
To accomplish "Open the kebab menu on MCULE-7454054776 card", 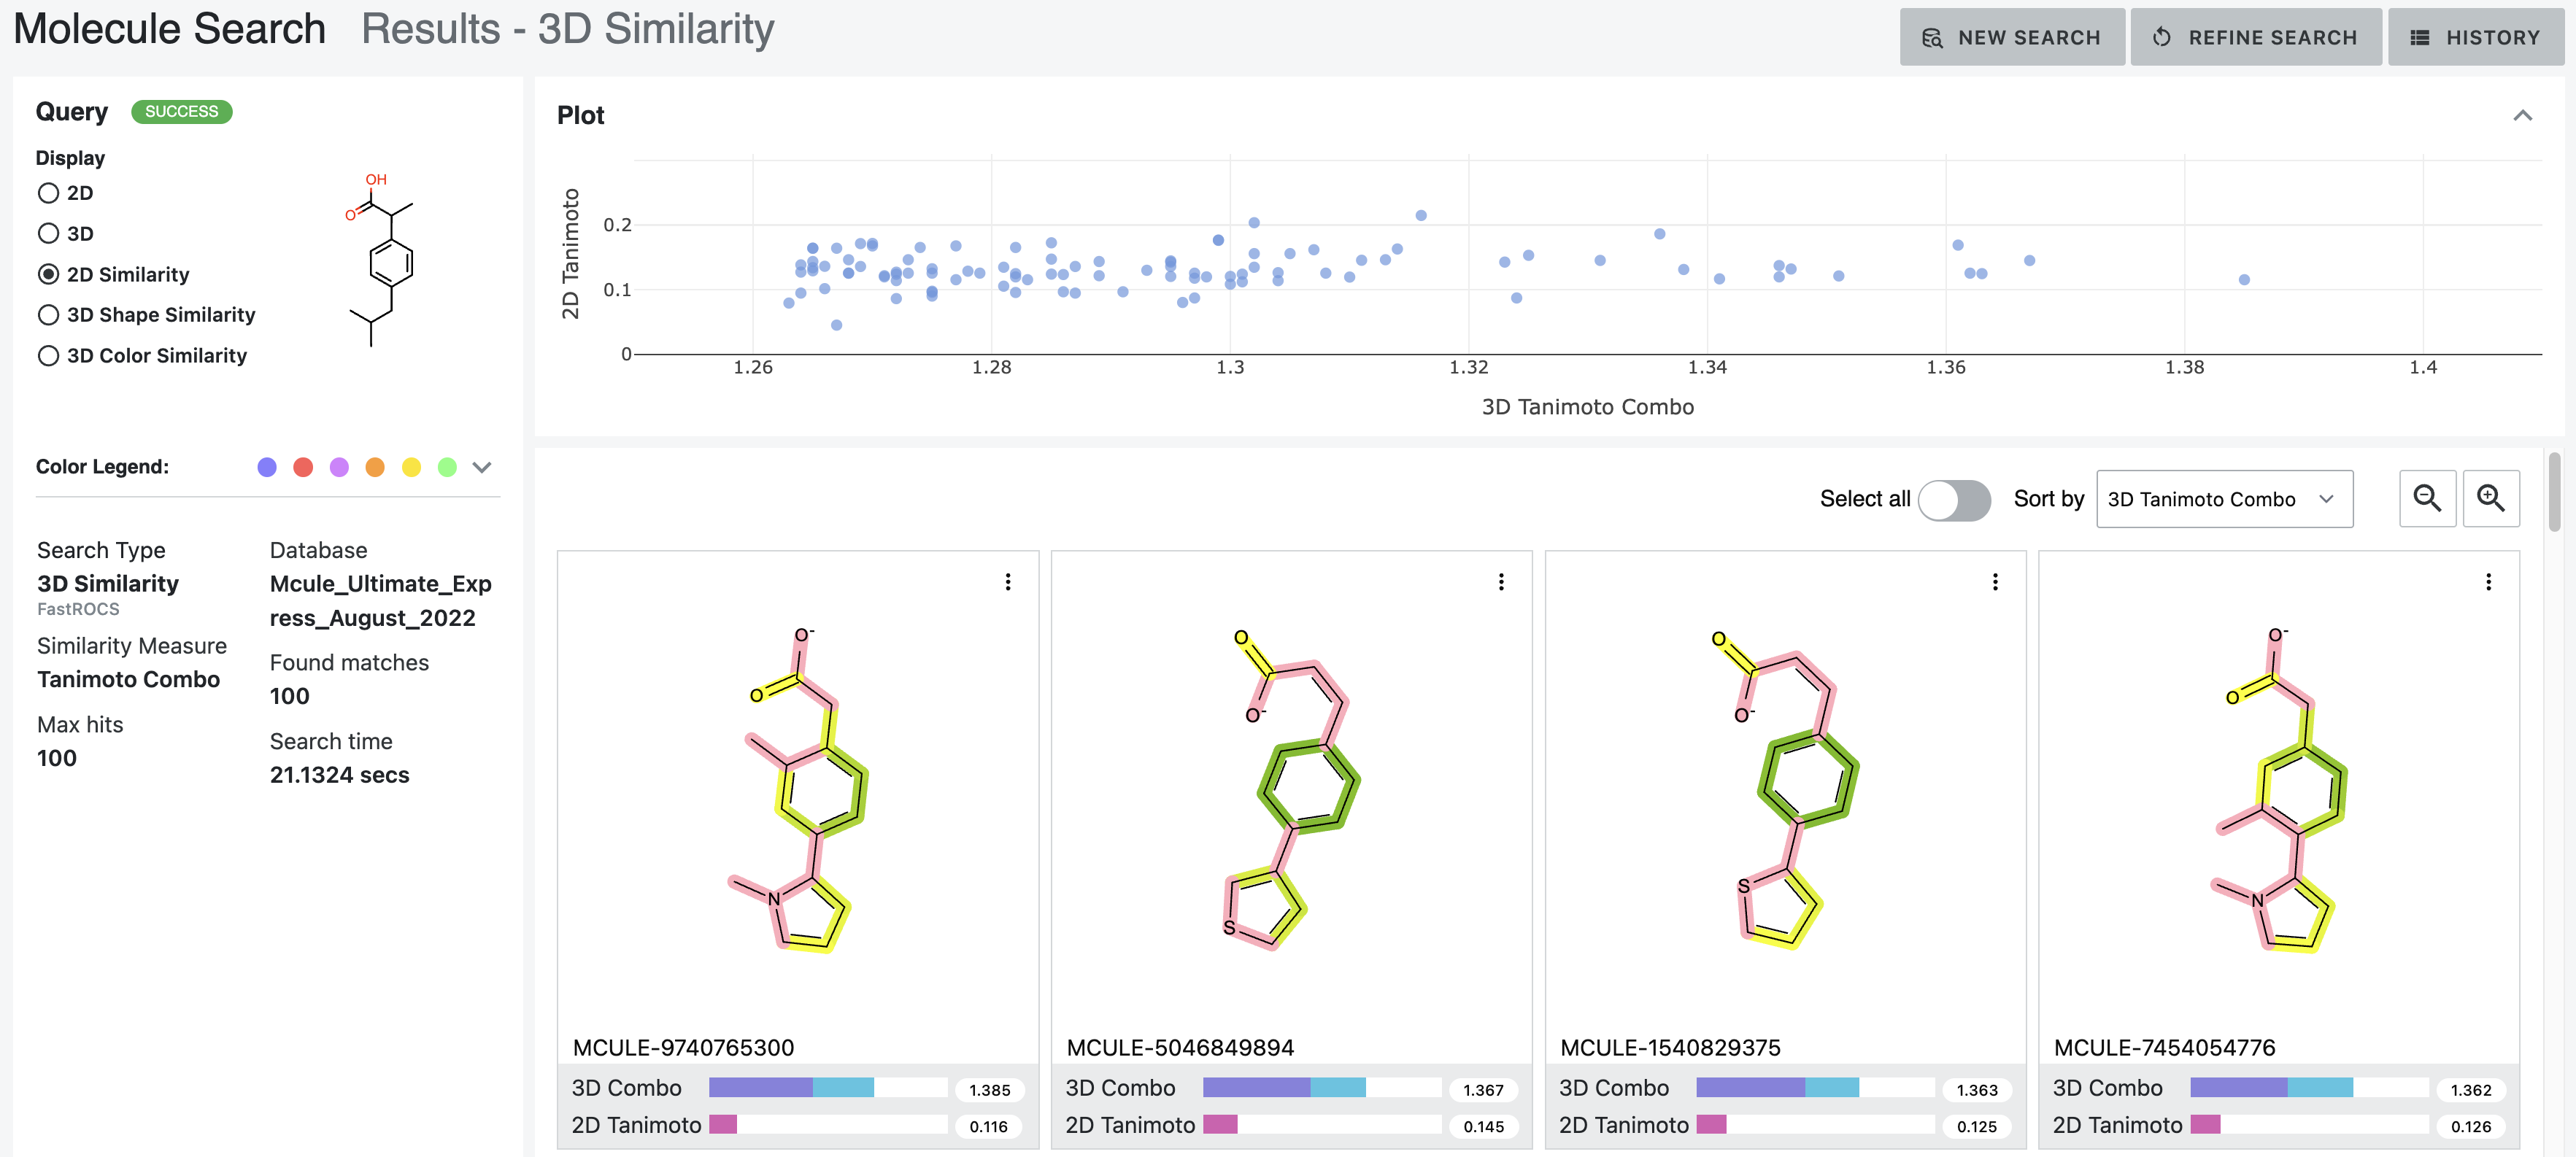I will [x=2489, y=581].
